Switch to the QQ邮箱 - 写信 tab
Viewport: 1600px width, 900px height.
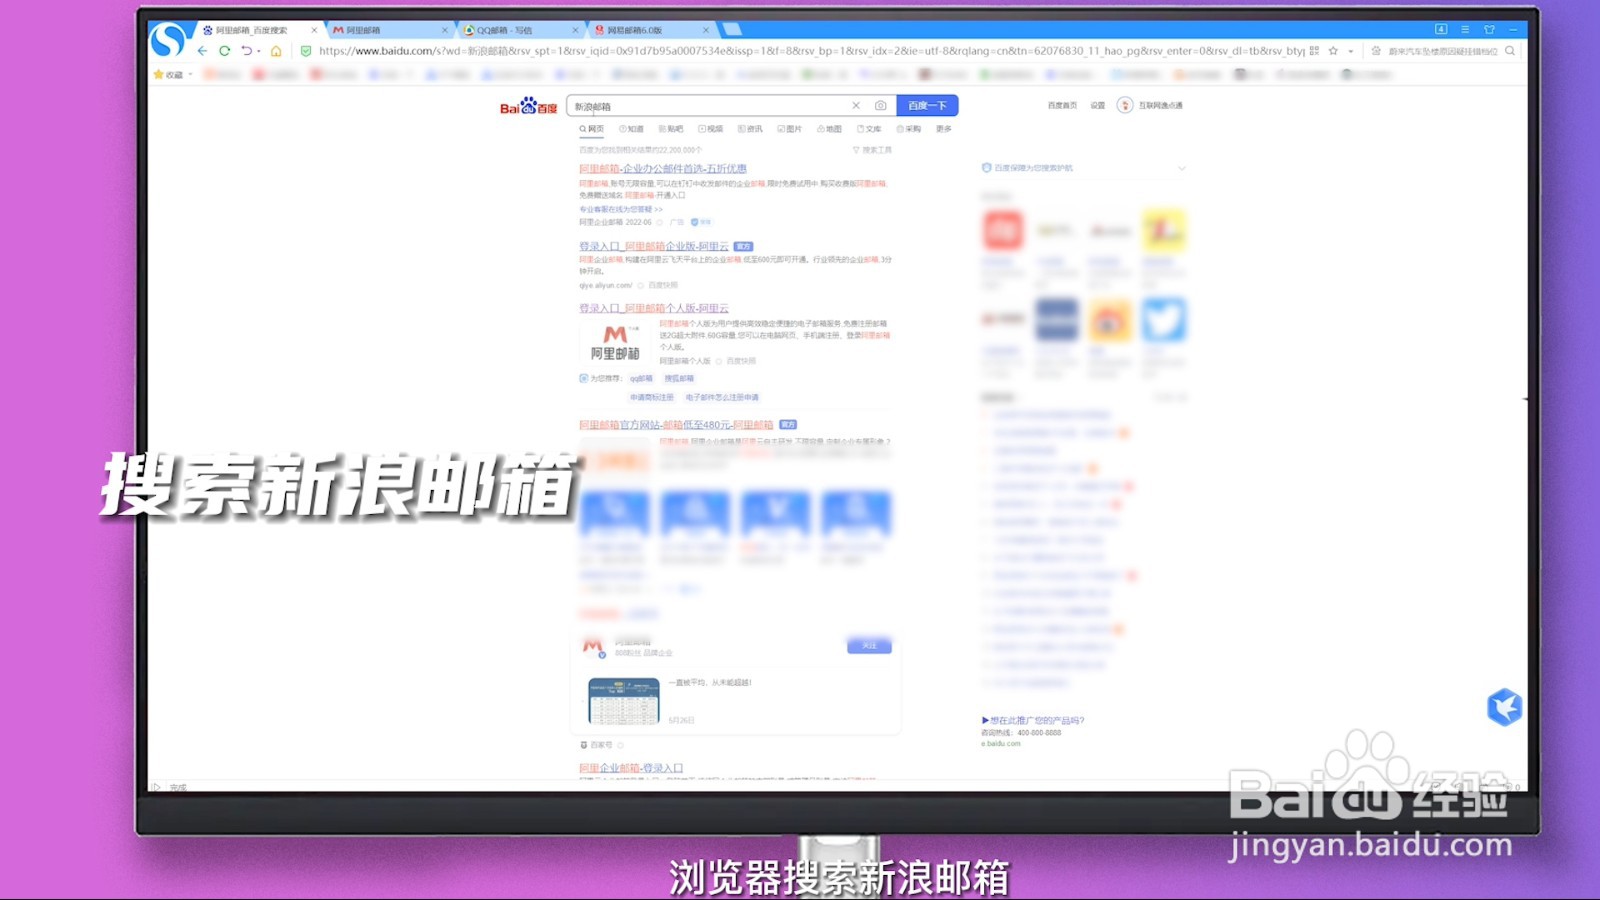pyautogui.click(x=504, y=30)
